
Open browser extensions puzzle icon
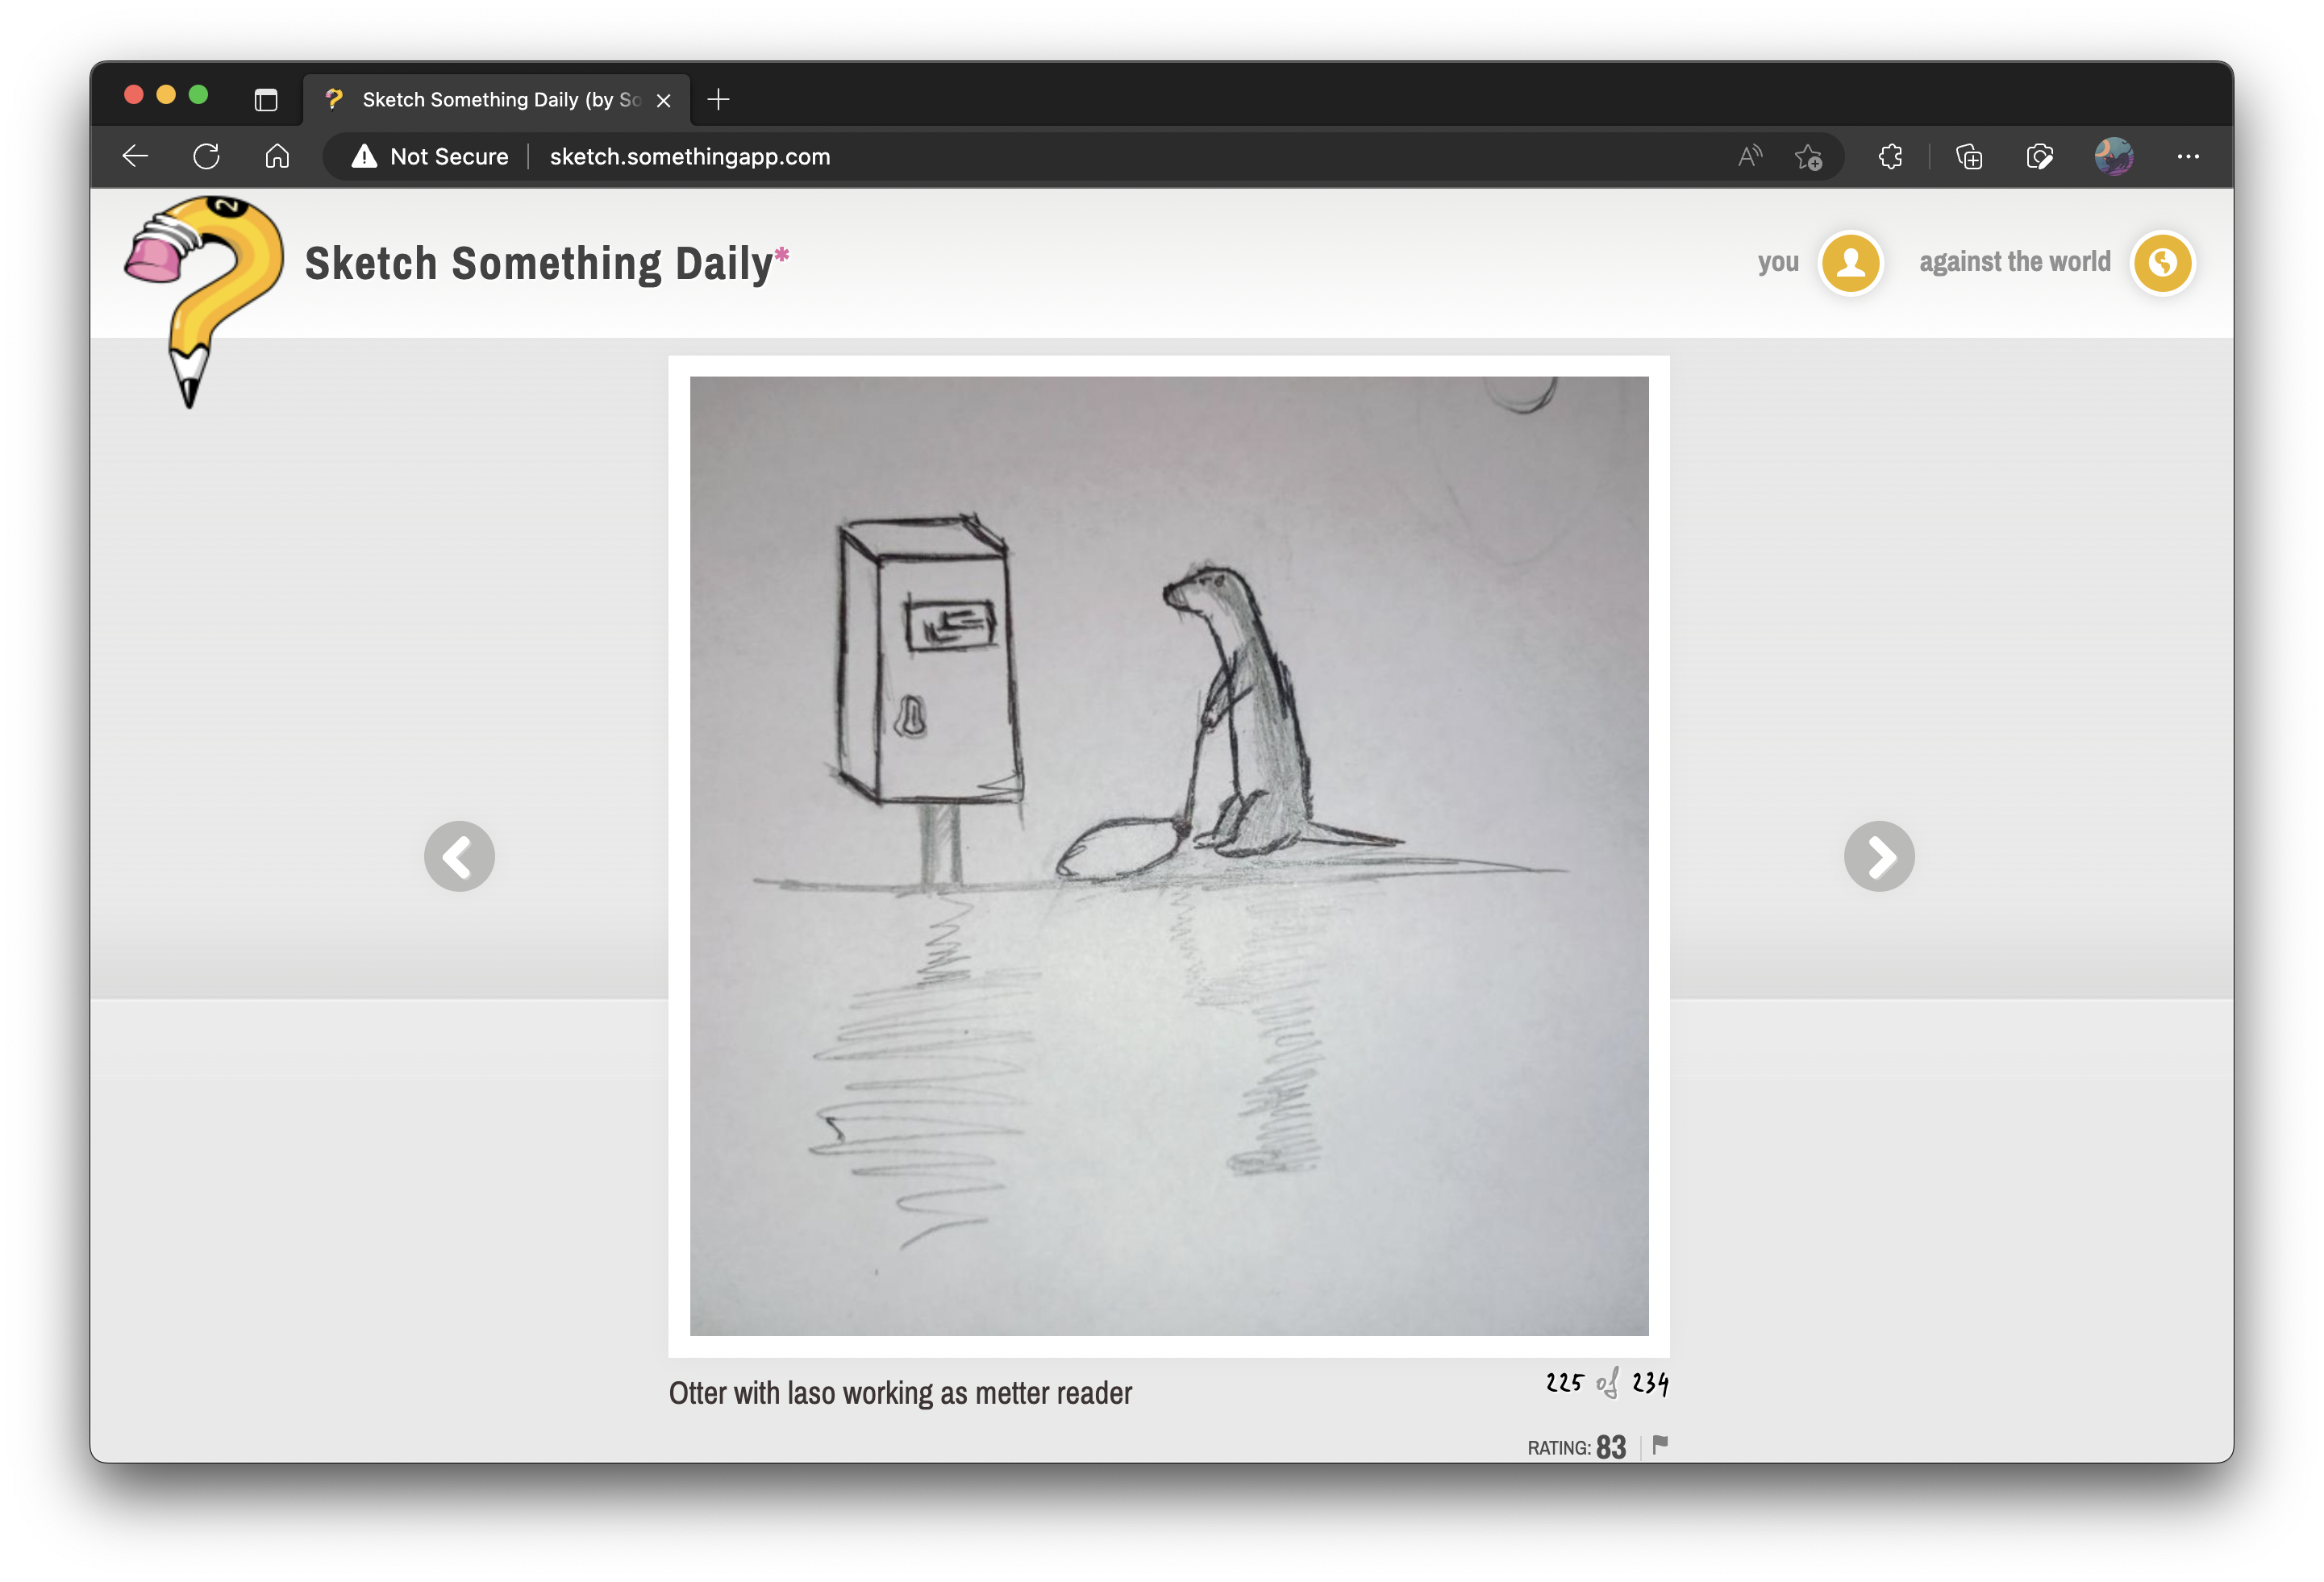(x=1890, y=157)
